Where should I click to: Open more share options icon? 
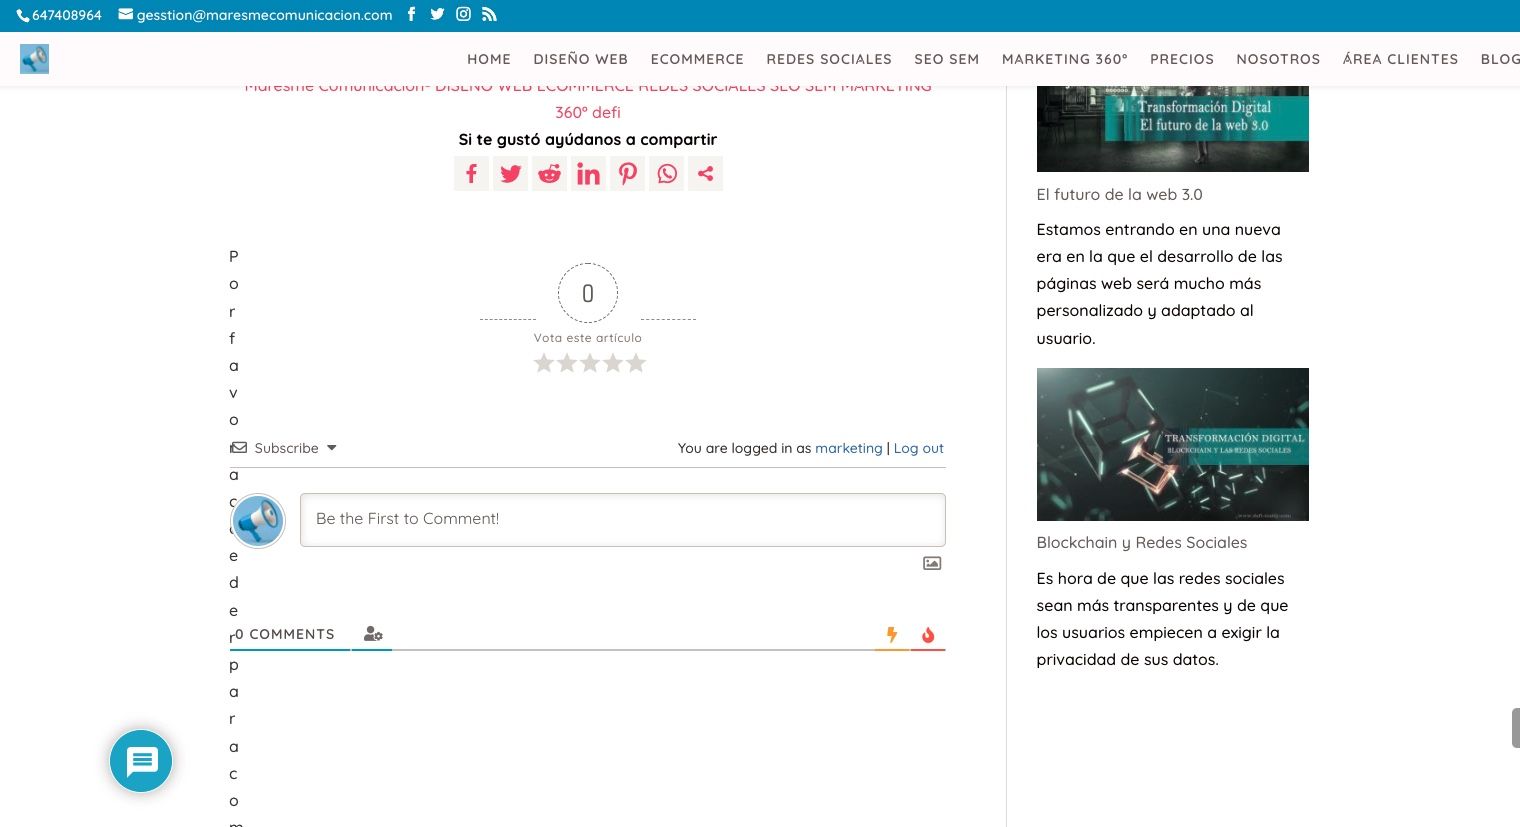[705, 174]
